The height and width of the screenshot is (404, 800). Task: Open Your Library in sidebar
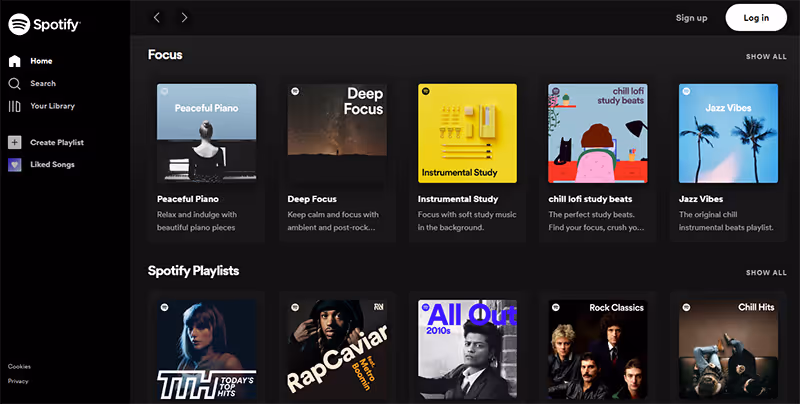(53, 106)
